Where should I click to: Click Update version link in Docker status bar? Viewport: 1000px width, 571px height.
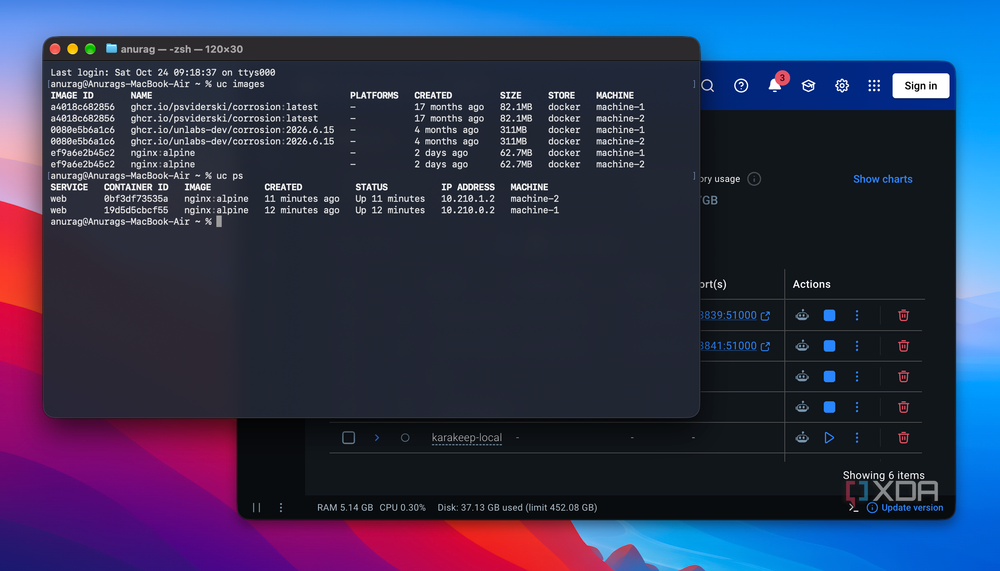pyautogui.click(x=912, y=508)
